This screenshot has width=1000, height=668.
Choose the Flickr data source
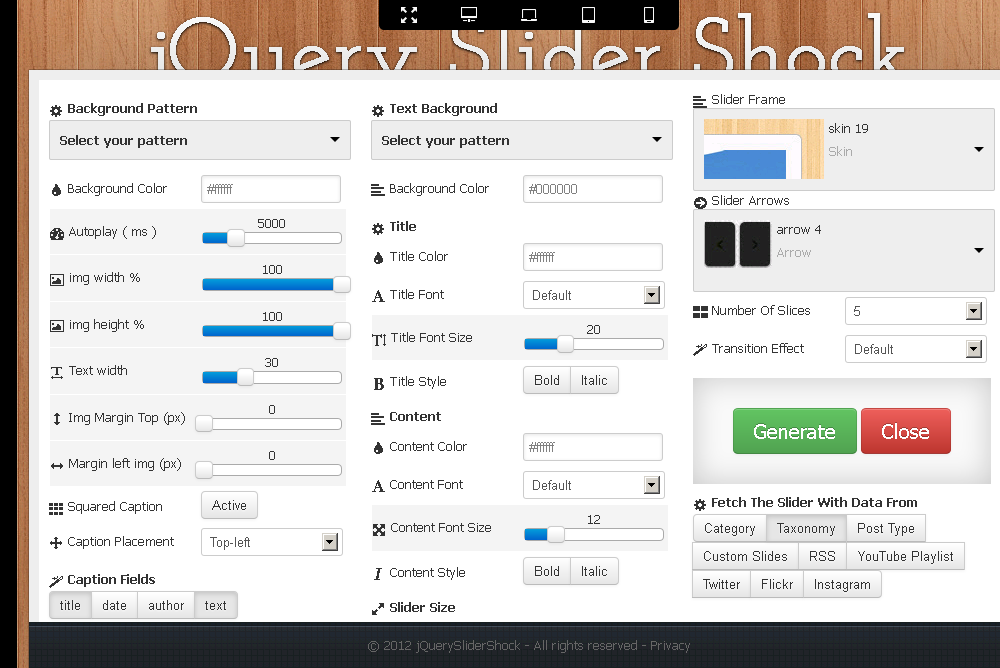tap(777, 584)
